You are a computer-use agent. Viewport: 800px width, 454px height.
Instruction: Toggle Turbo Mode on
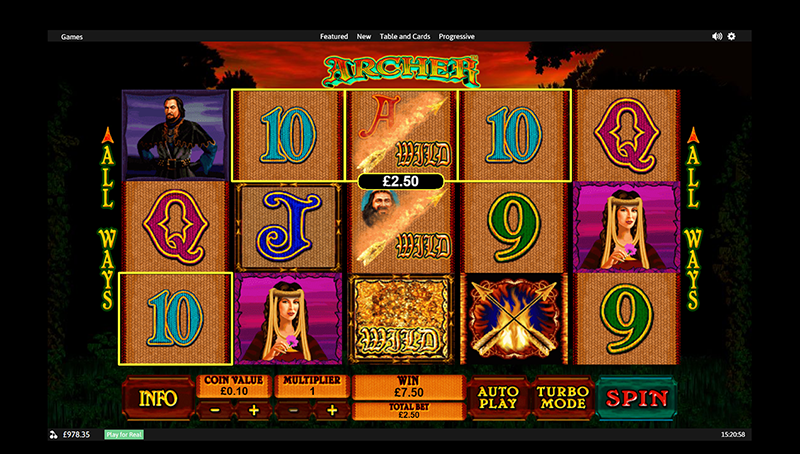[x=563, y=398]
